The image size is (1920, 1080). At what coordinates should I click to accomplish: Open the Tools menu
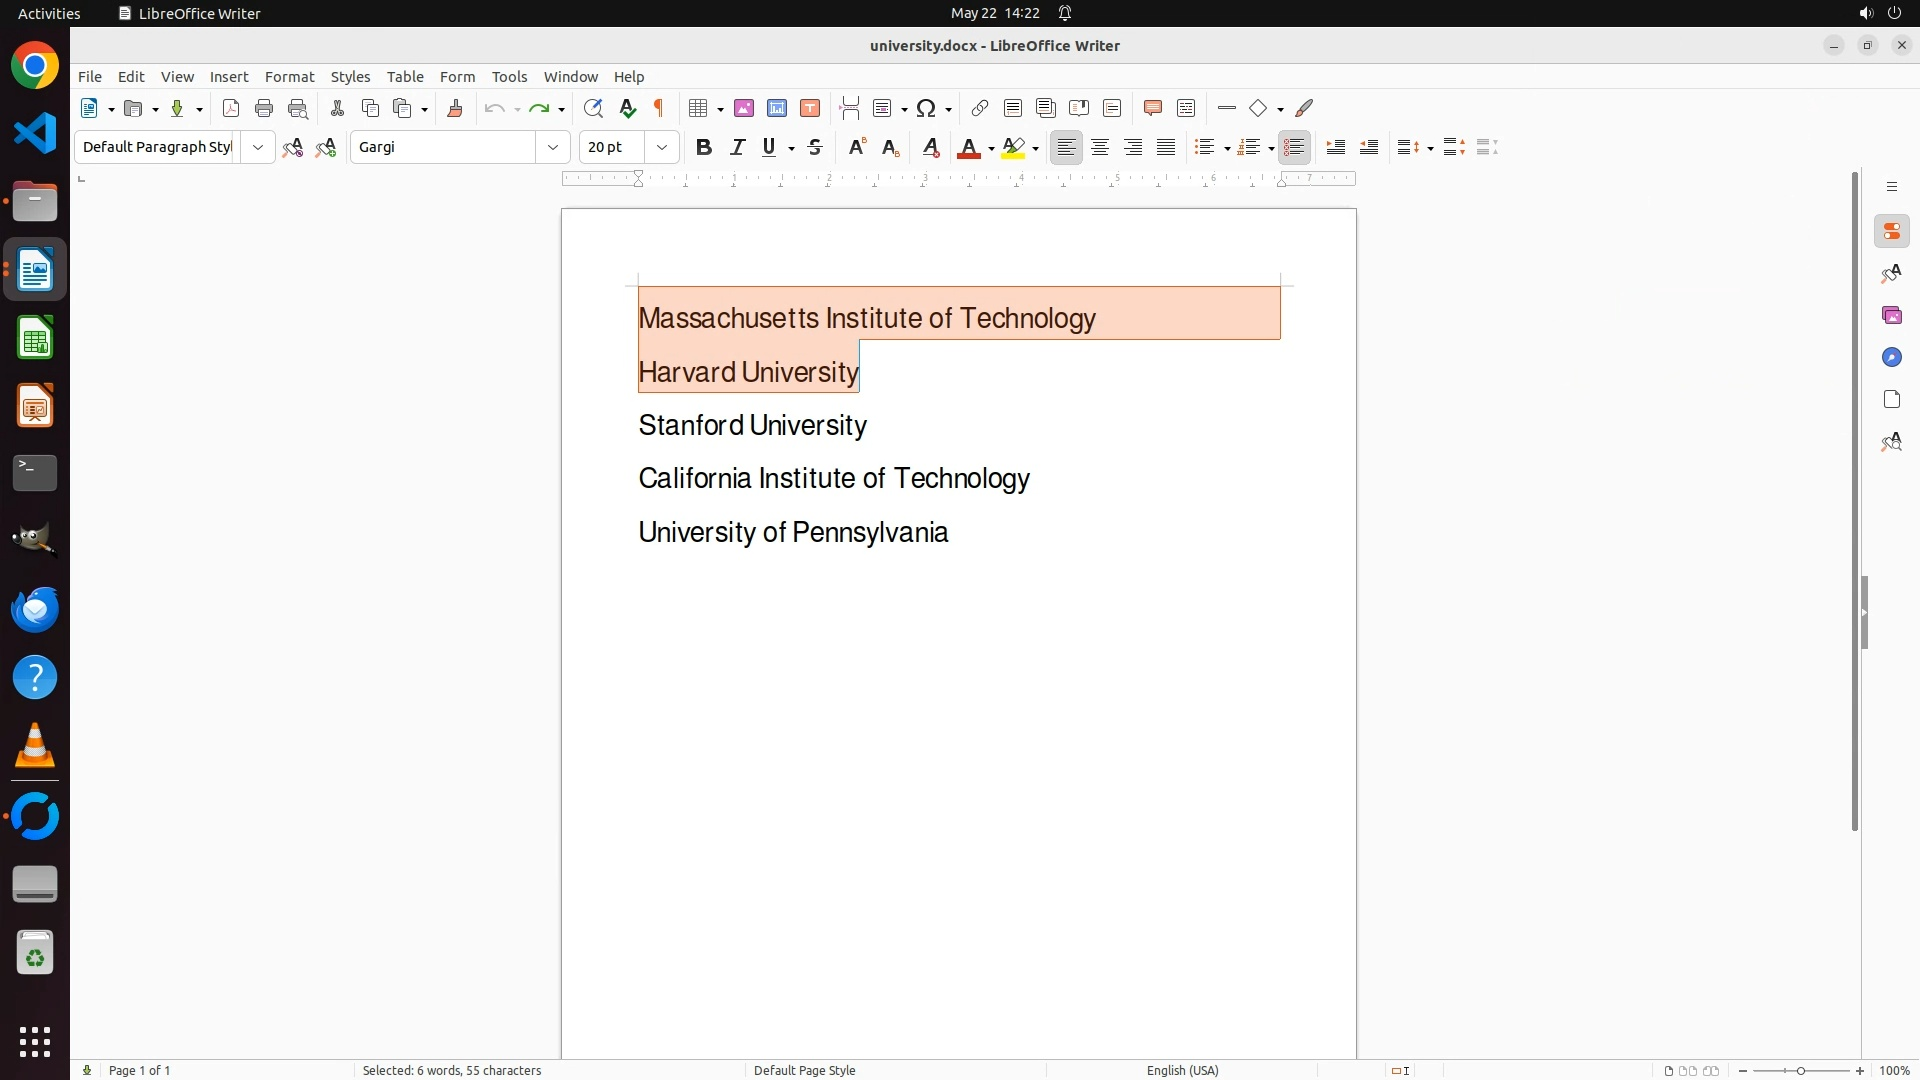pos(509,77)
